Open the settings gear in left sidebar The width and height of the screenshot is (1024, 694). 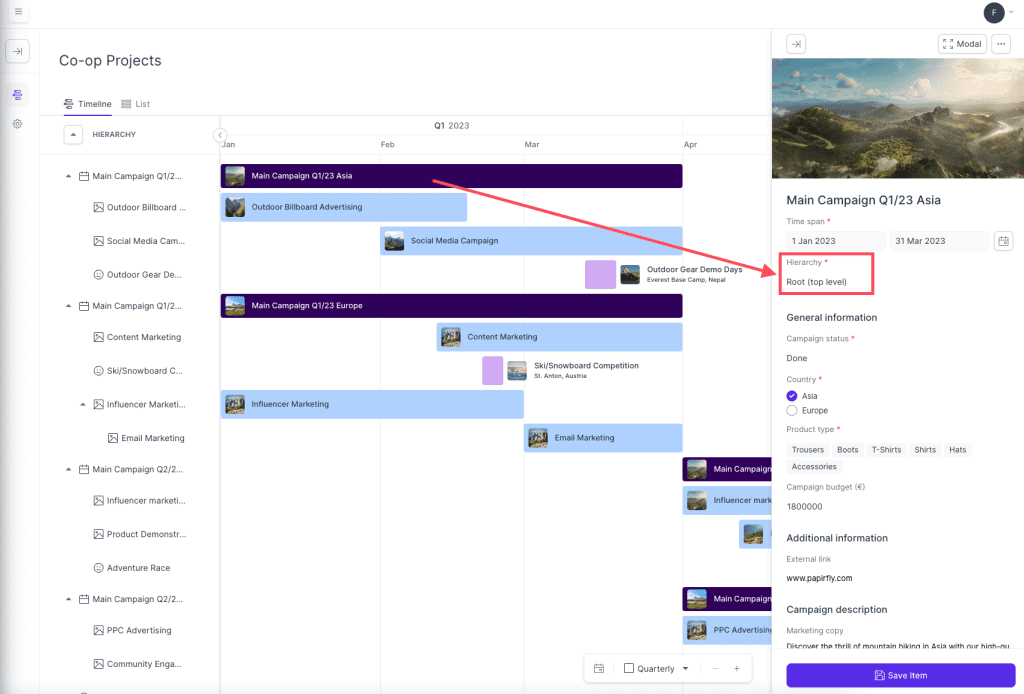coord(18,124)
